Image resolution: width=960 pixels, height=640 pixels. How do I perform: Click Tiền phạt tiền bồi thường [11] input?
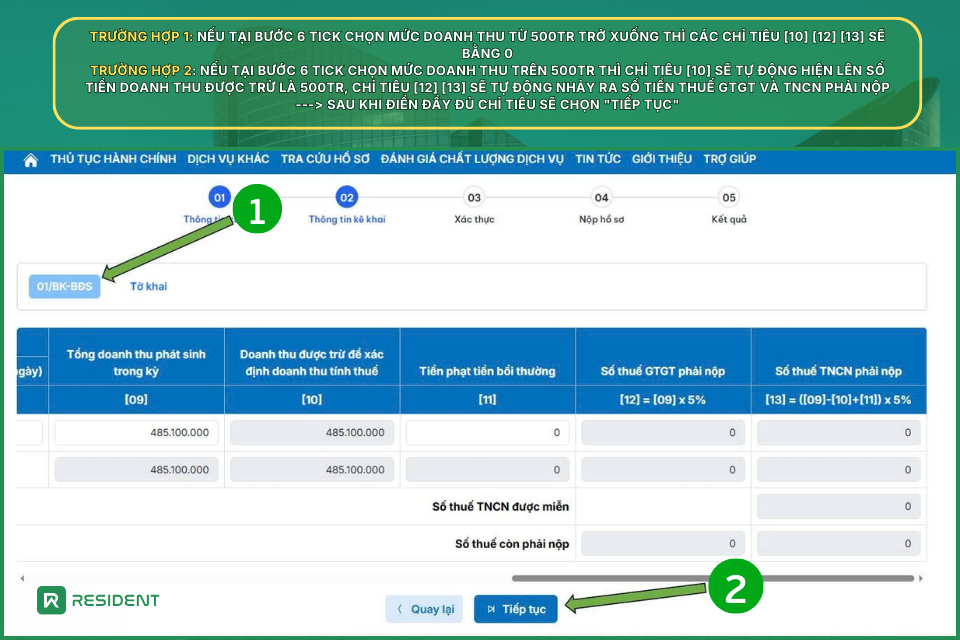pos(487,433)
